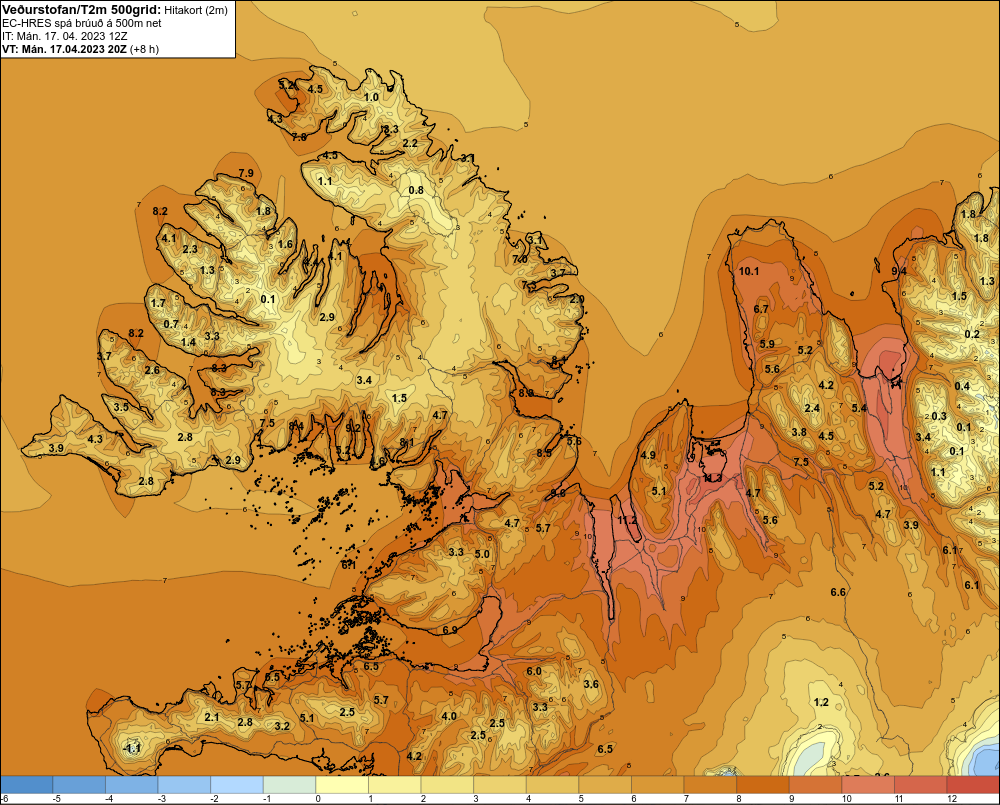The height and width of the screenshot is (805, 1000).
Task: Click the 9.4 temperature value
Action: (x=899, y=271)
